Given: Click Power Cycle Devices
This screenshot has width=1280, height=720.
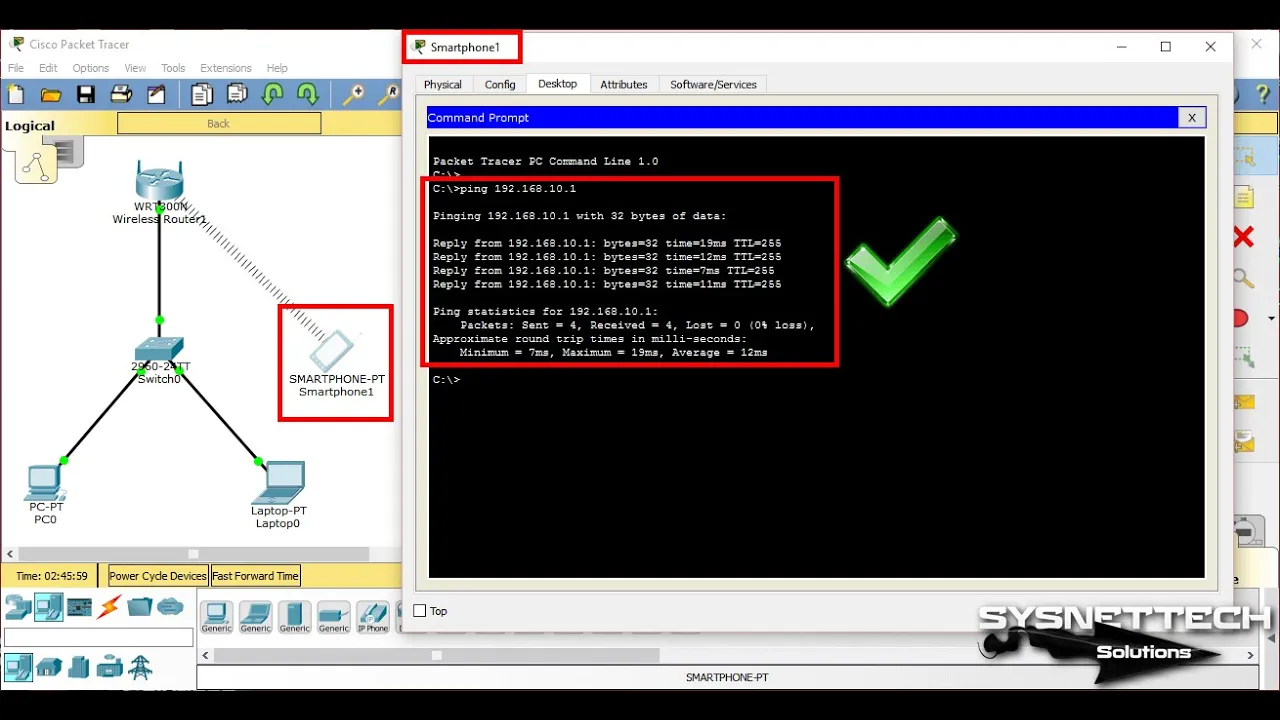Looking at the screenshot, I should [x=158, y=576].
